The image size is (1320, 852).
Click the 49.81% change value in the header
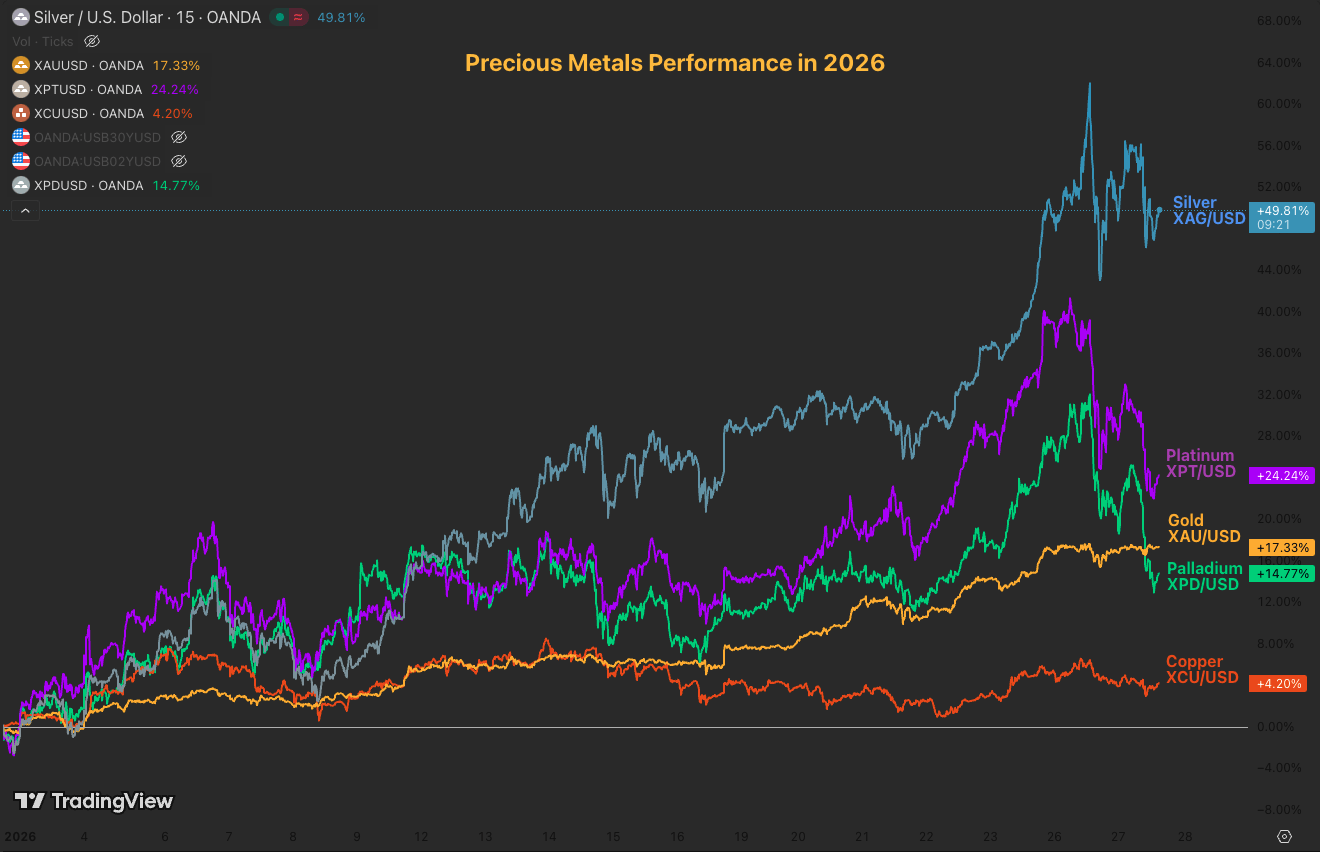point(341,17)
